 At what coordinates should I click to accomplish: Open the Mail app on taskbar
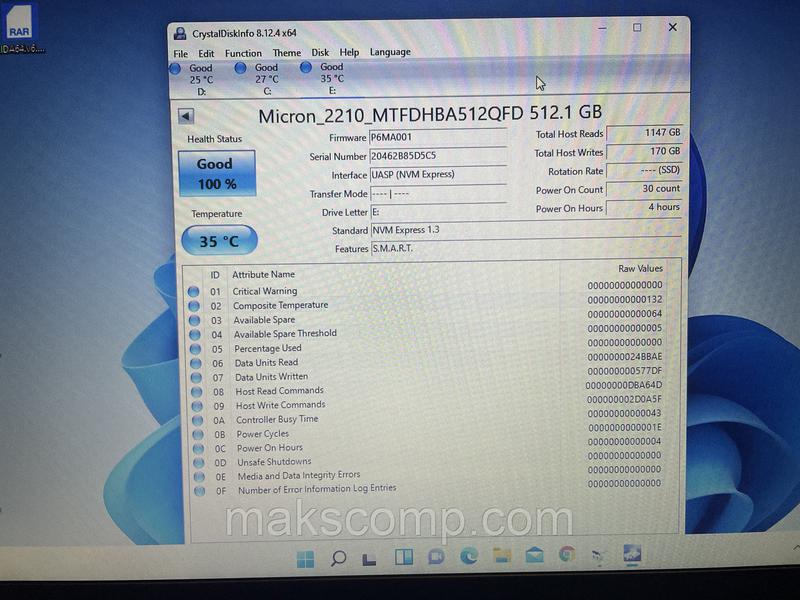point(535,556)
